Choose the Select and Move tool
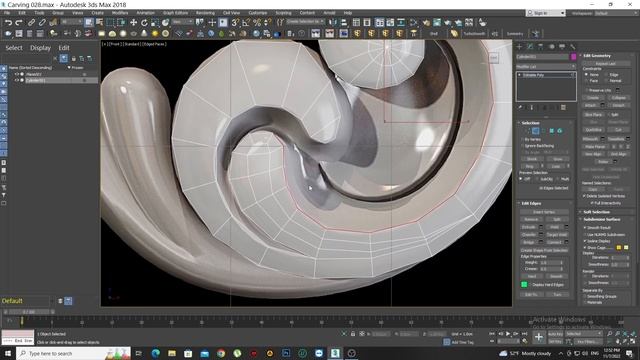 133,22
